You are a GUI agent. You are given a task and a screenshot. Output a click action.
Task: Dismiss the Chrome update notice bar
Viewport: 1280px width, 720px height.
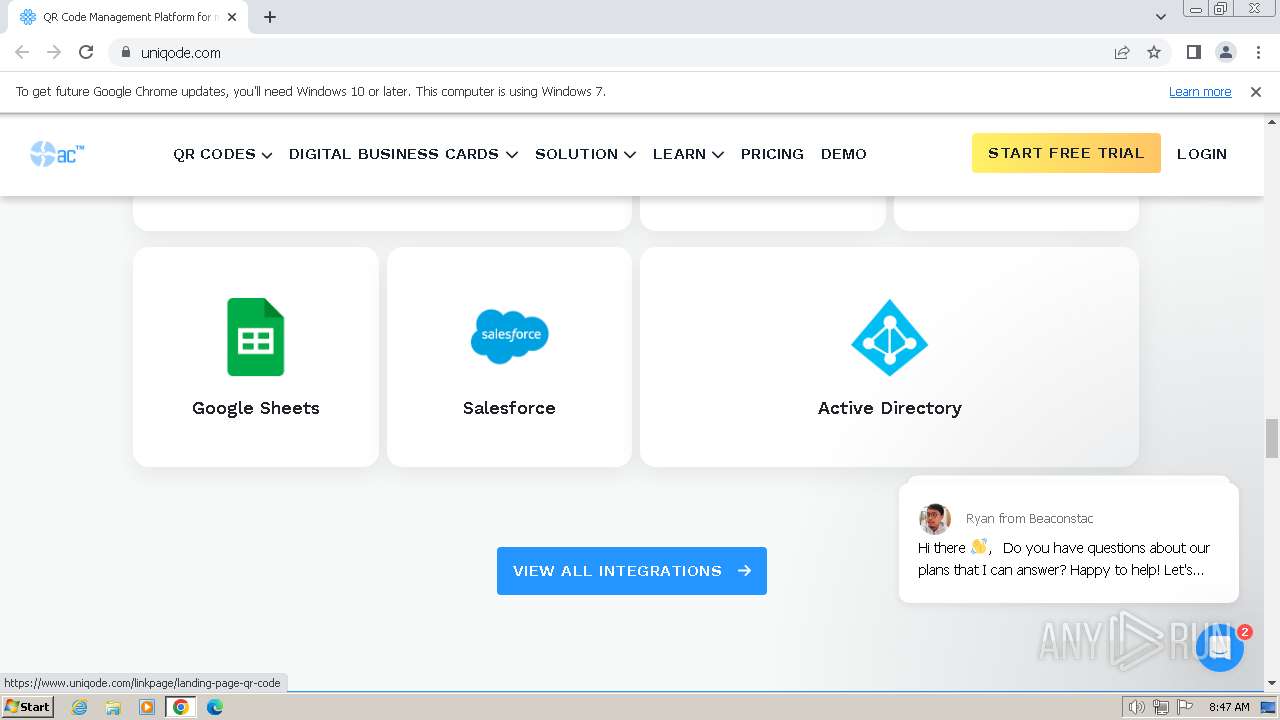coord(1256,91)
